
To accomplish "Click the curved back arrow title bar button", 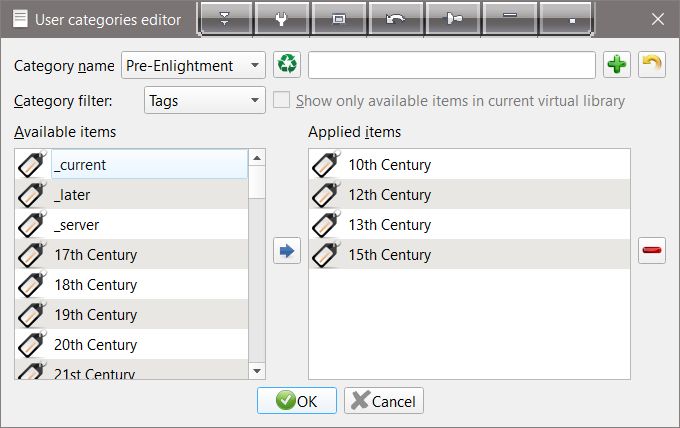I will (395, 18).
